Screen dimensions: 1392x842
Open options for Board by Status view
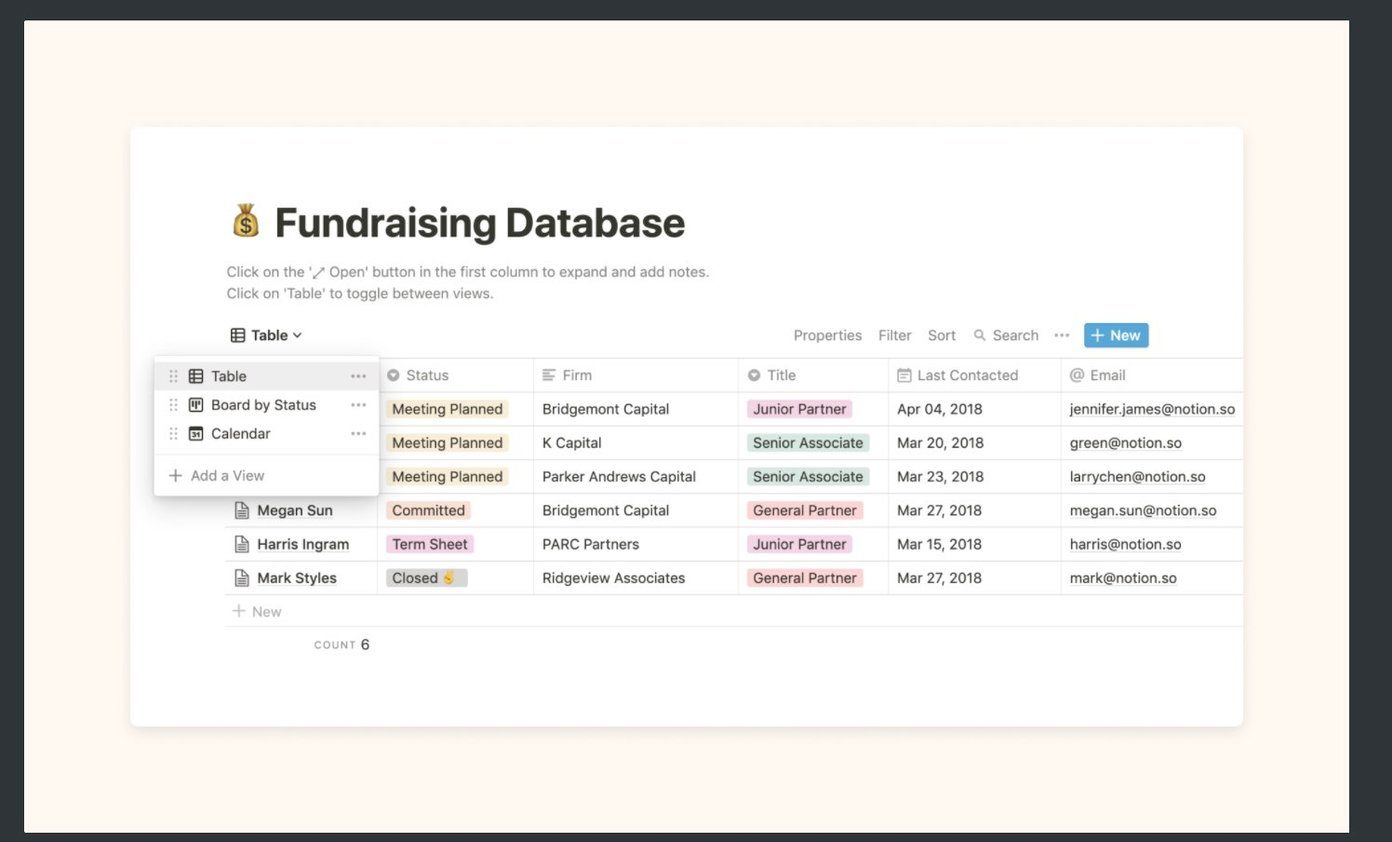pos(358,405)
